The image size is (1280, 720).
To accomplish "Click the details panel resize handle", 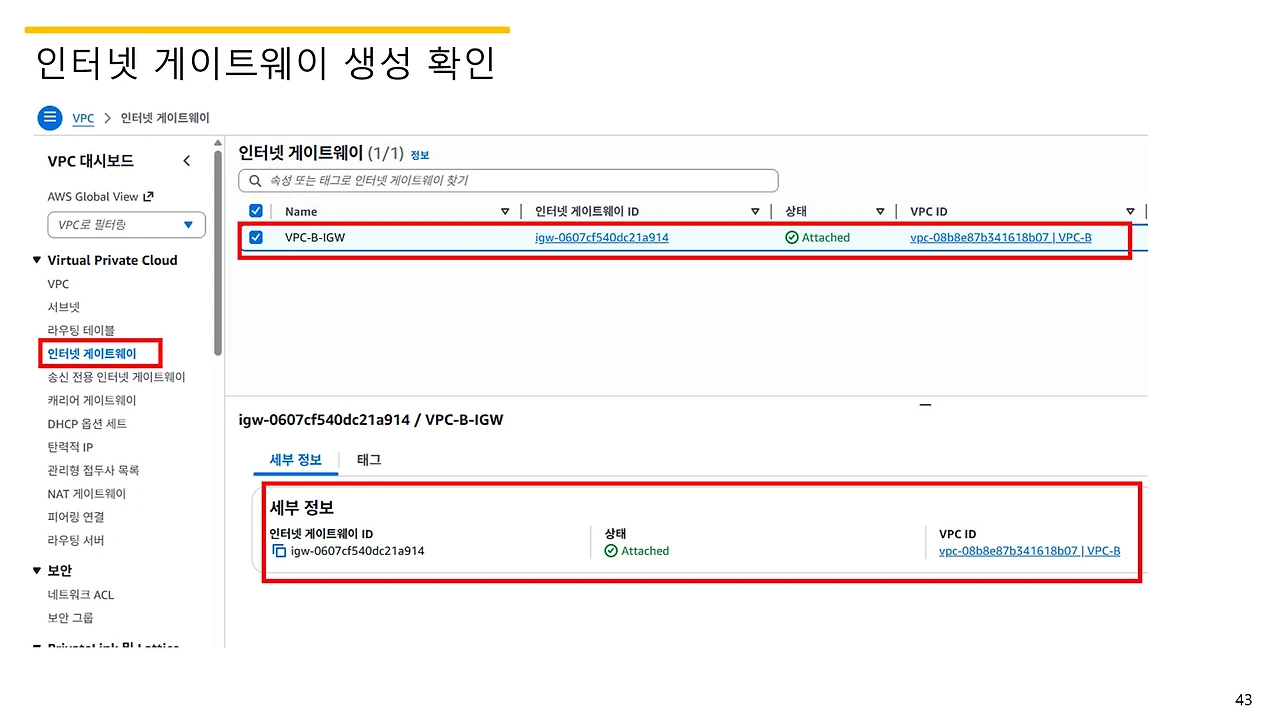I will 925,405.
